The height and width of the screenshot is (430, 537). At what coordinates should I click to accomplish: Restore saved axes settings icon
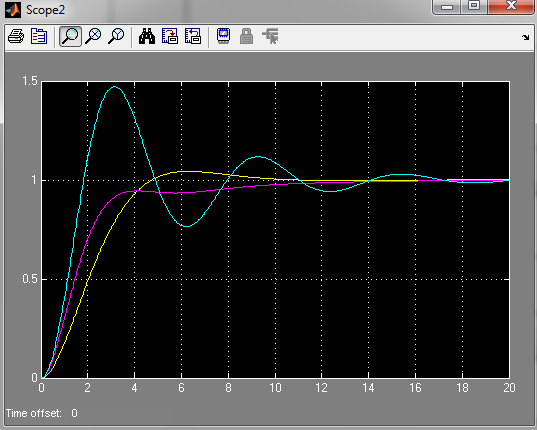193,36
